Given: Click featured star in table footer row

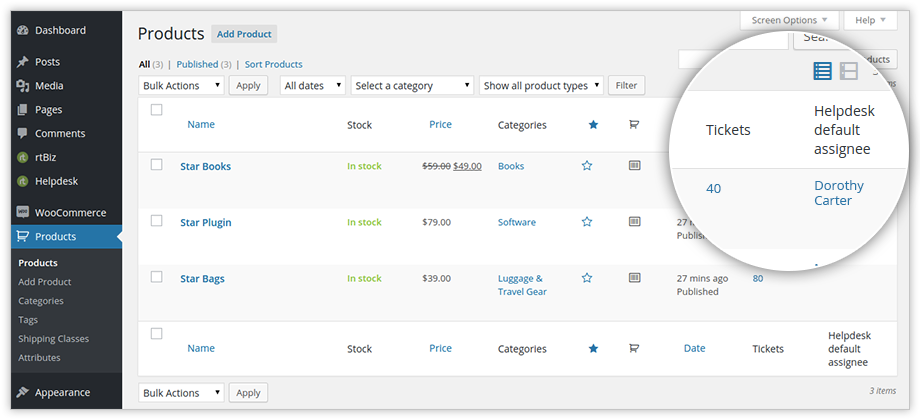Looking at the screenshot, I should (x=593, y=348).
